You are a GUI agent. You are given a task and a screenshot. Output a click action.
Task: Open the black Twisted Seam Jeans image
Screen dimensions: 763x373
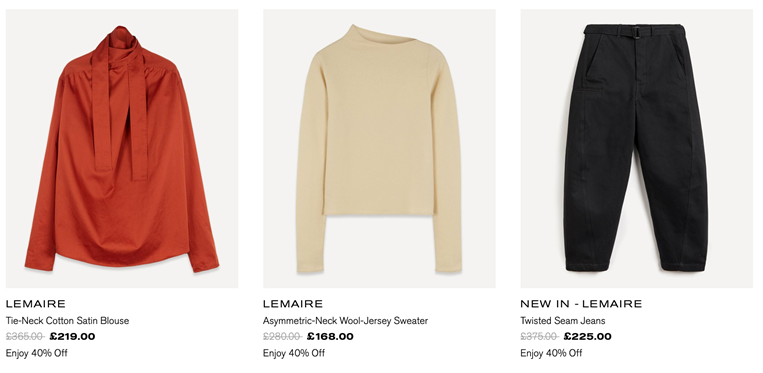point(636,148)
